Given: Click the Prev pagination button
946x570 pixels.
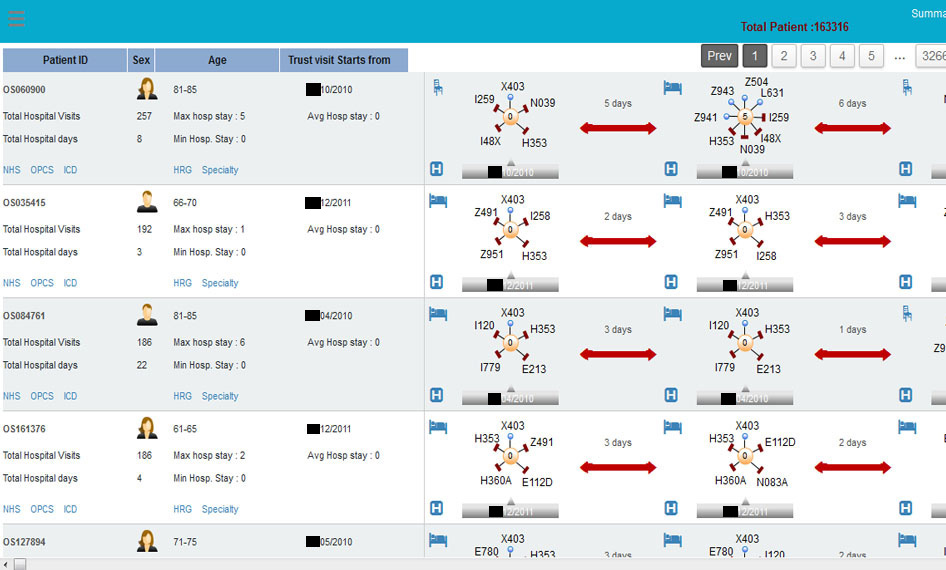Looking at the screenshot, I should pyautogui.click(x=719, y=56).
